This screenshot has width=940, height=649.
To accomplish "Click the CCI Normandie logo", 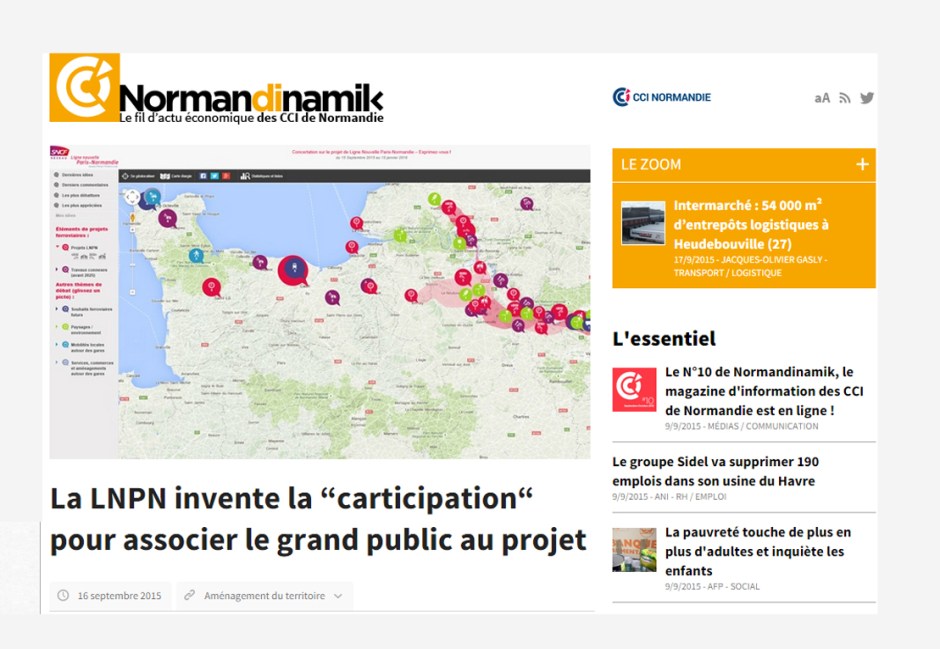I will click(661, 97).
